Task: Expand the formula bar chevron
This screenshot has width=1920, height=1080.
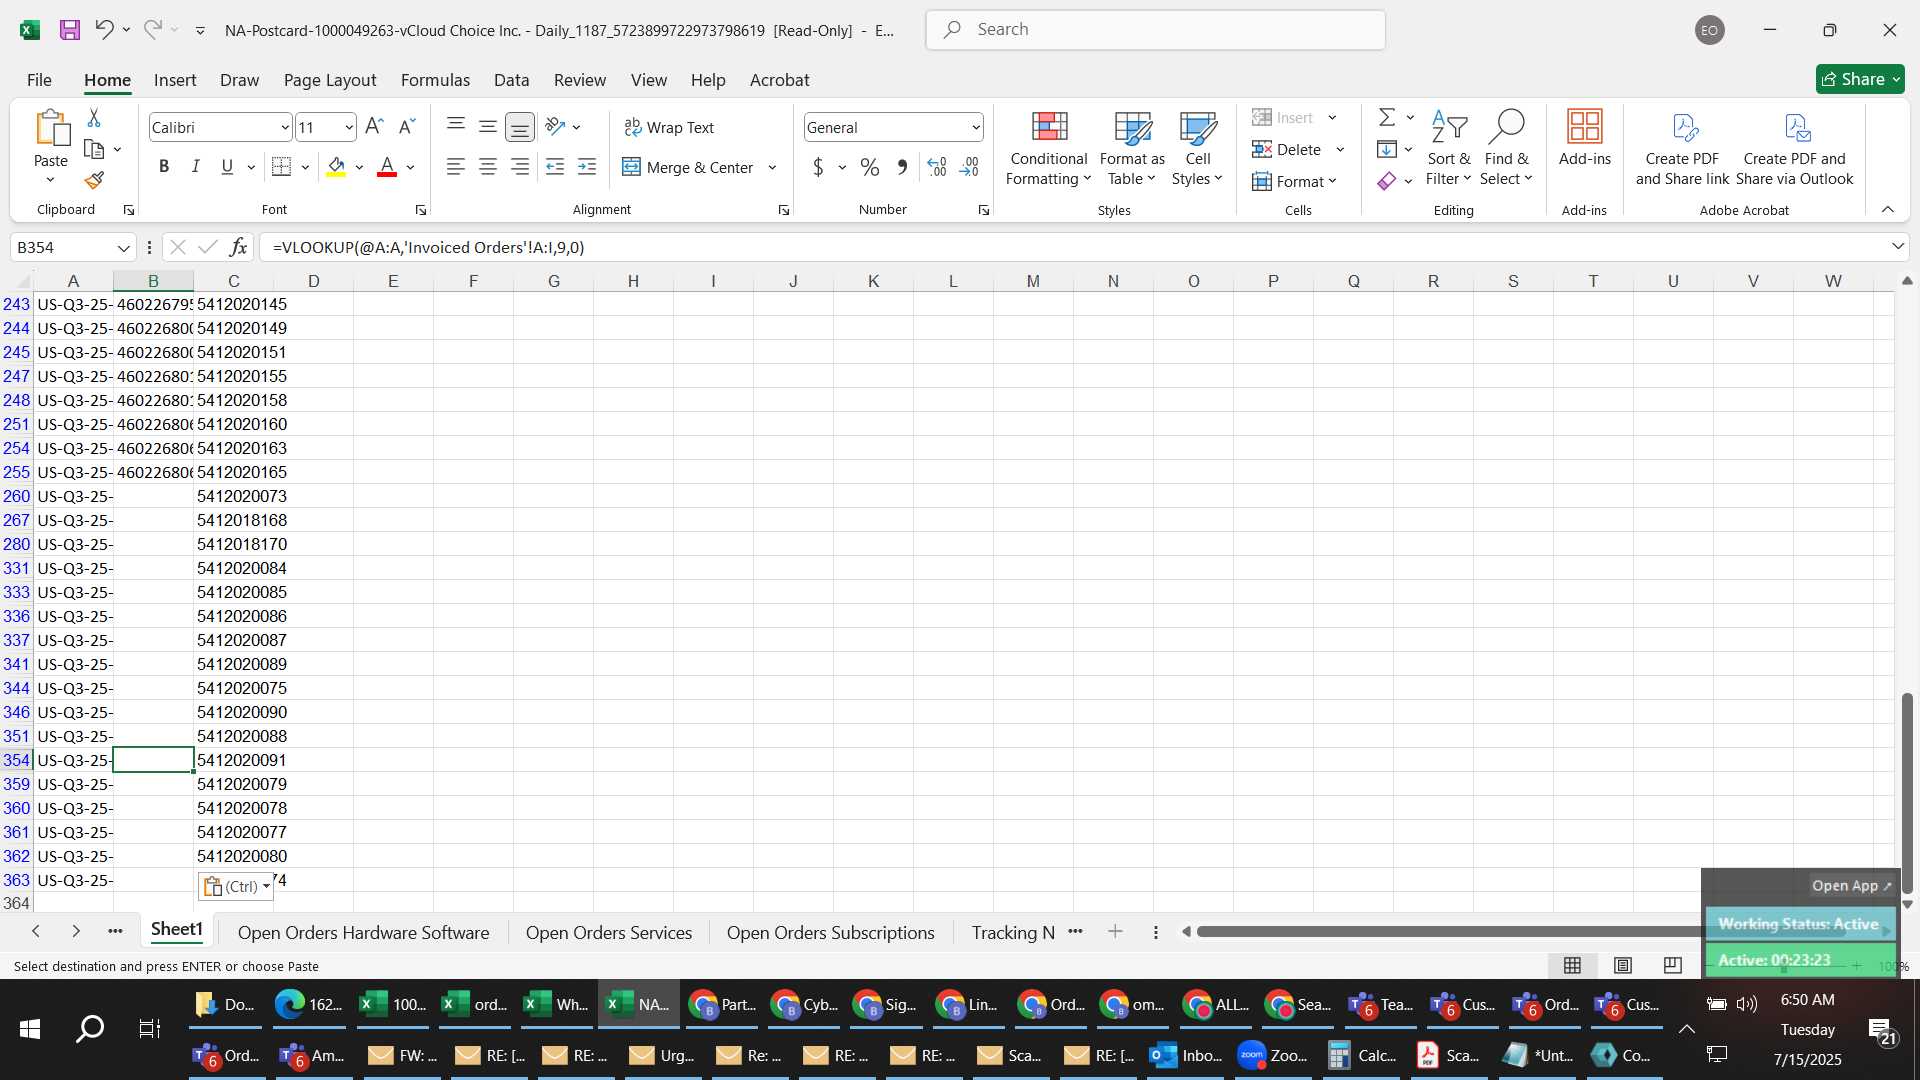Action: pos(1897,247)
